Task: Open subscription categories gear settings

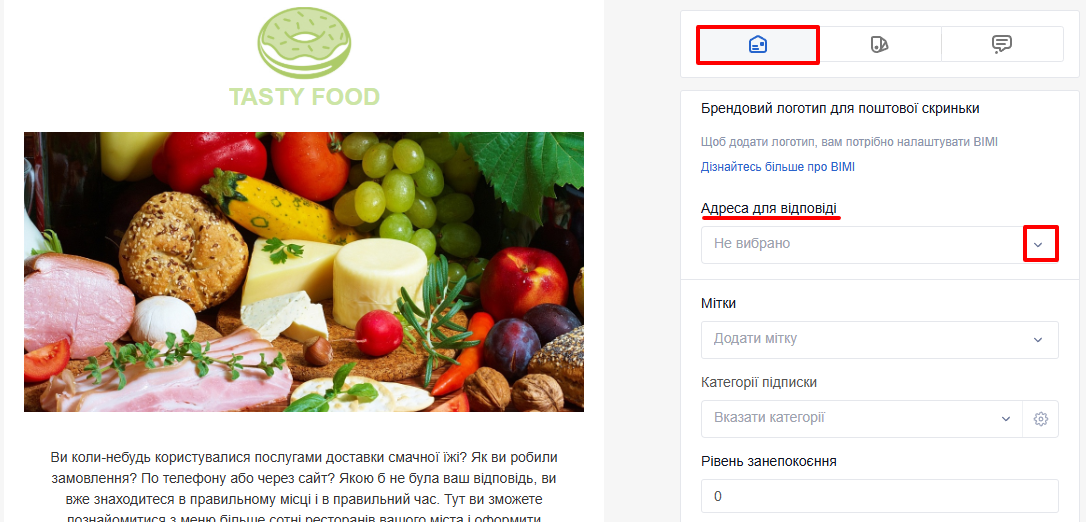Action: tap(1040, 419)
